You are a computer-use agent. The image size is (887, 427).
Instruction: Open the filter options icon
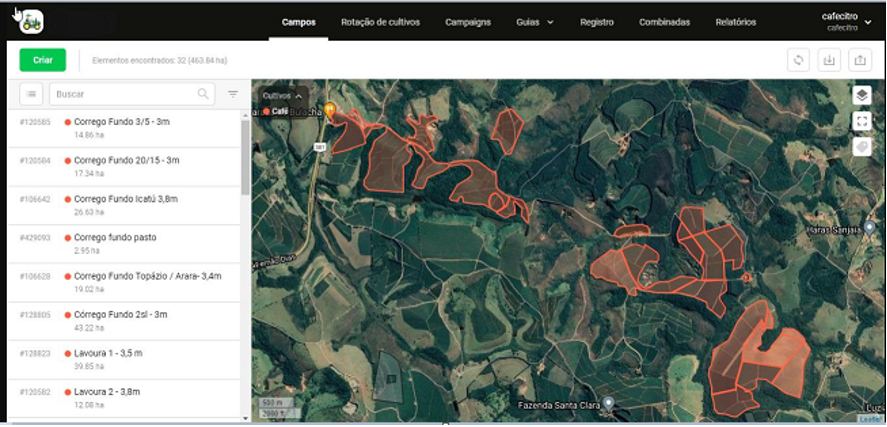233,94
